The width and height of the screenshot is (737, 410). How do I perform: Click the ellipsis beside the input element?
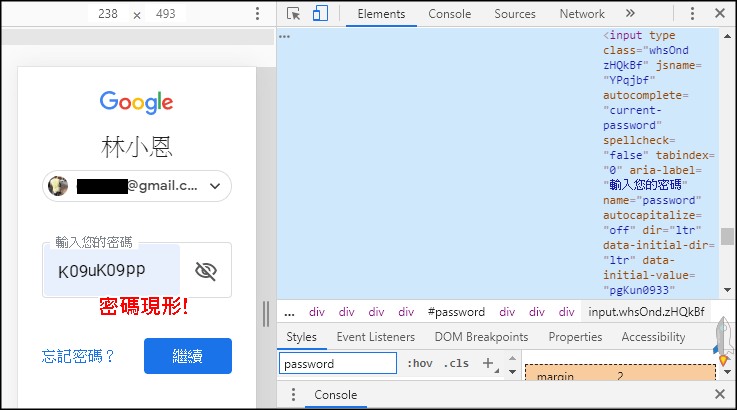tap(285, 36)
